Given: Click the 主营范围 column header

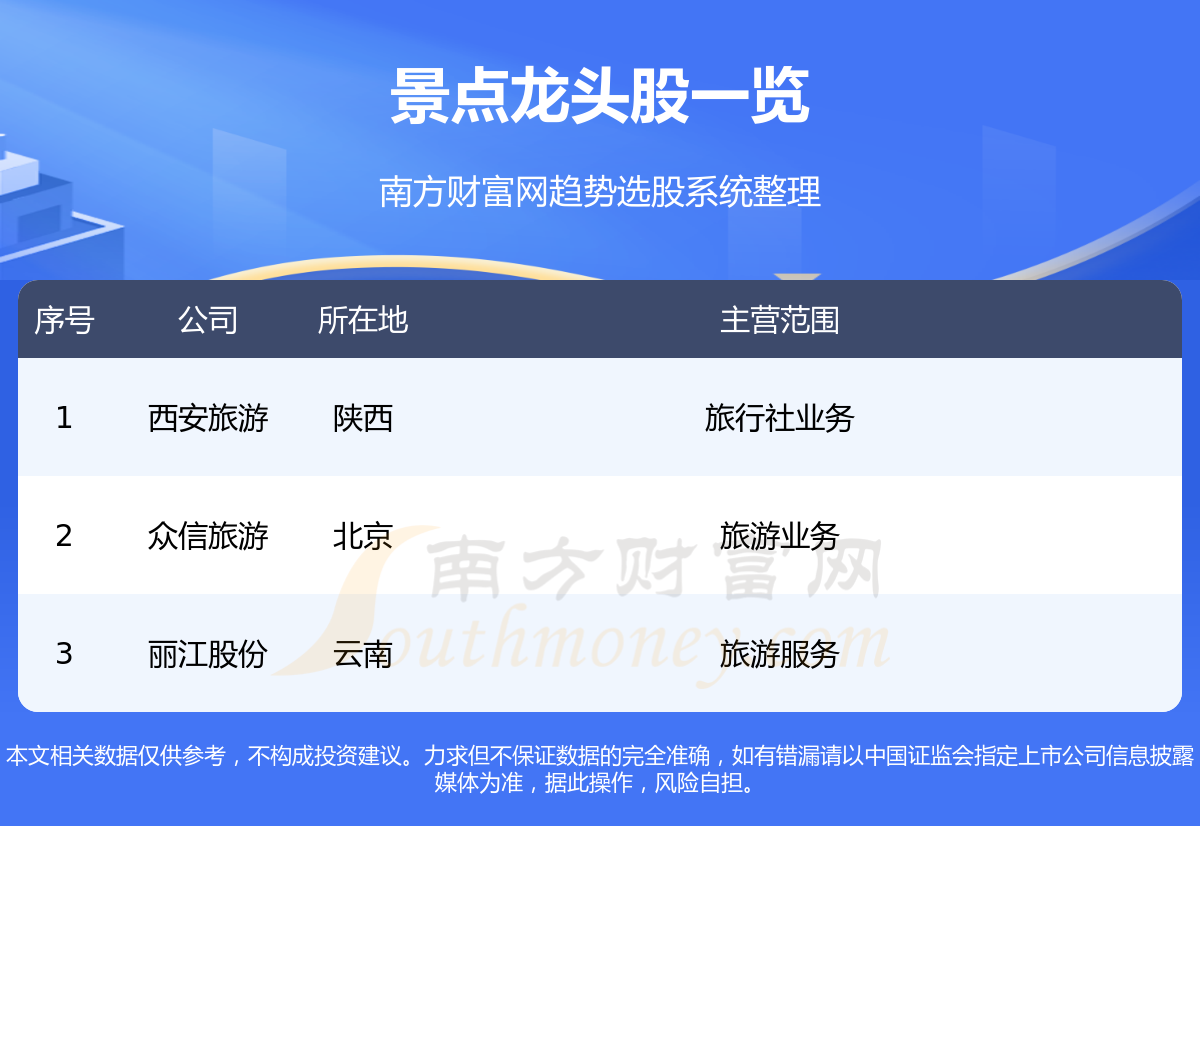Looking at the screenshot, I should tap(780, 320).
